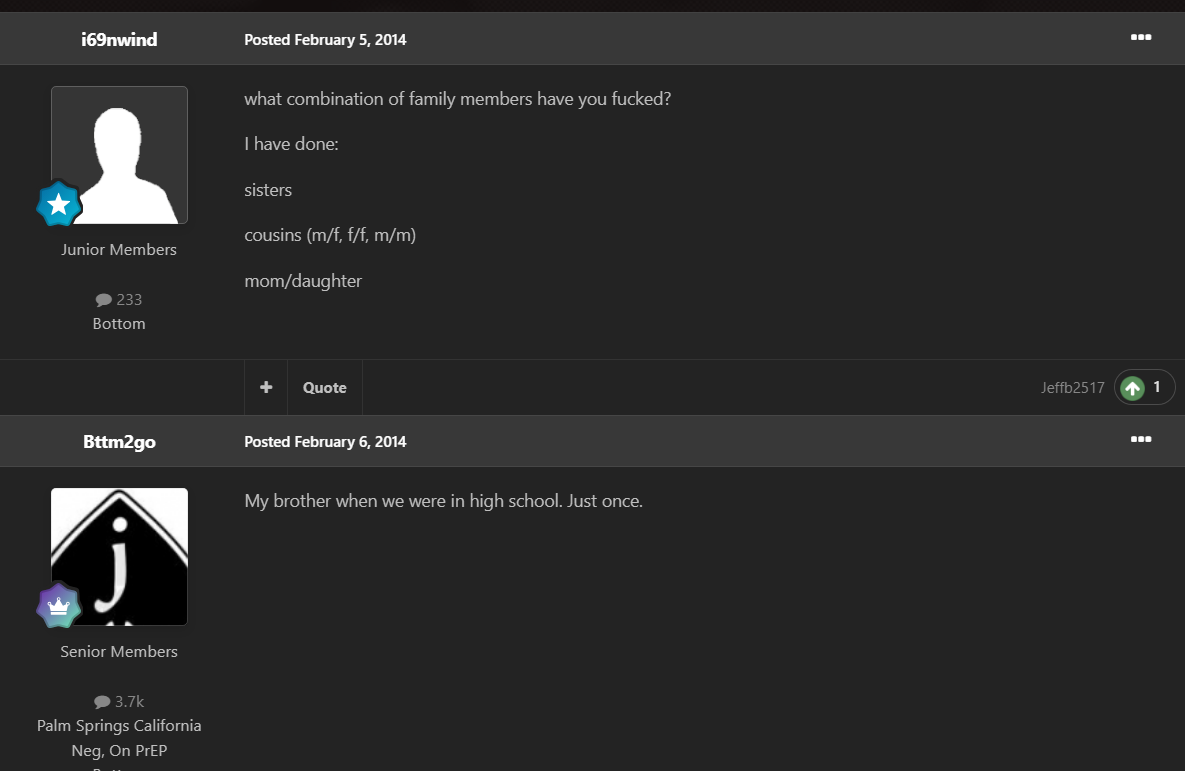Click the purple crown rank badge
The height and width of the screenshot is (771, 1185).
pos(58,605)
